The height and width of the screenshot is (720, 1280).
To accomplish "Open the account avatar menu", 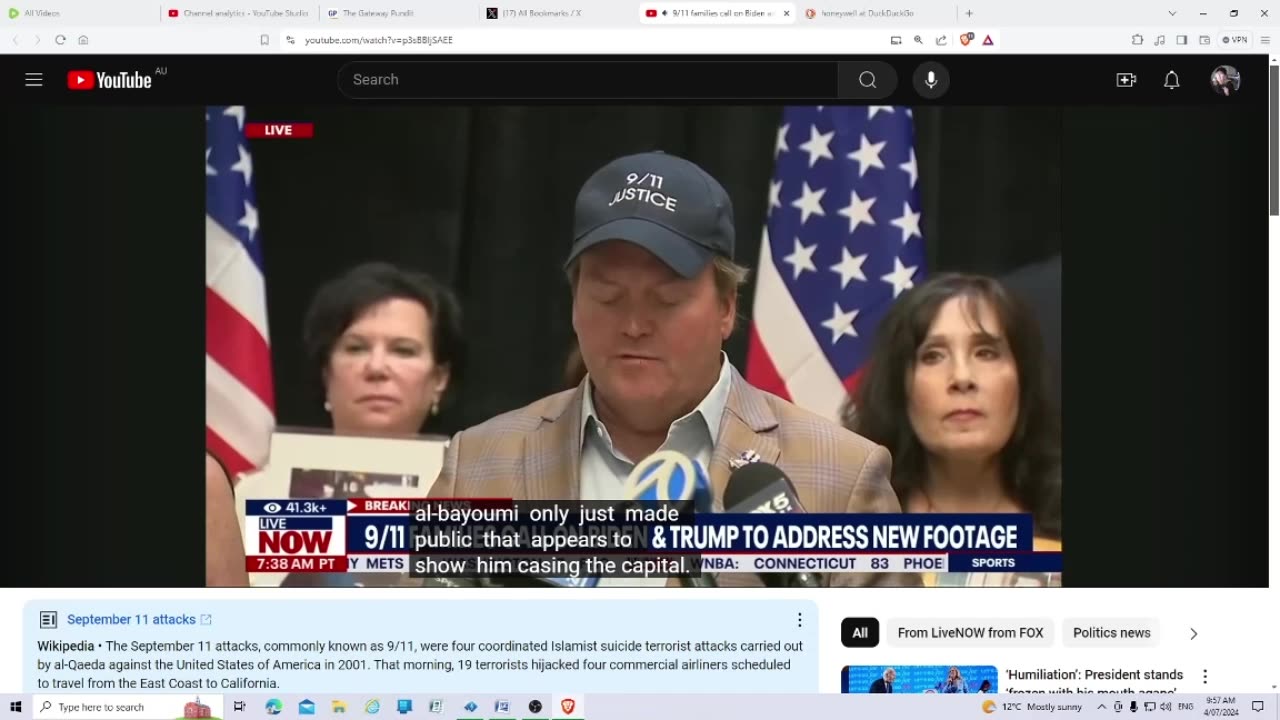I will (x=1225, y=80).
